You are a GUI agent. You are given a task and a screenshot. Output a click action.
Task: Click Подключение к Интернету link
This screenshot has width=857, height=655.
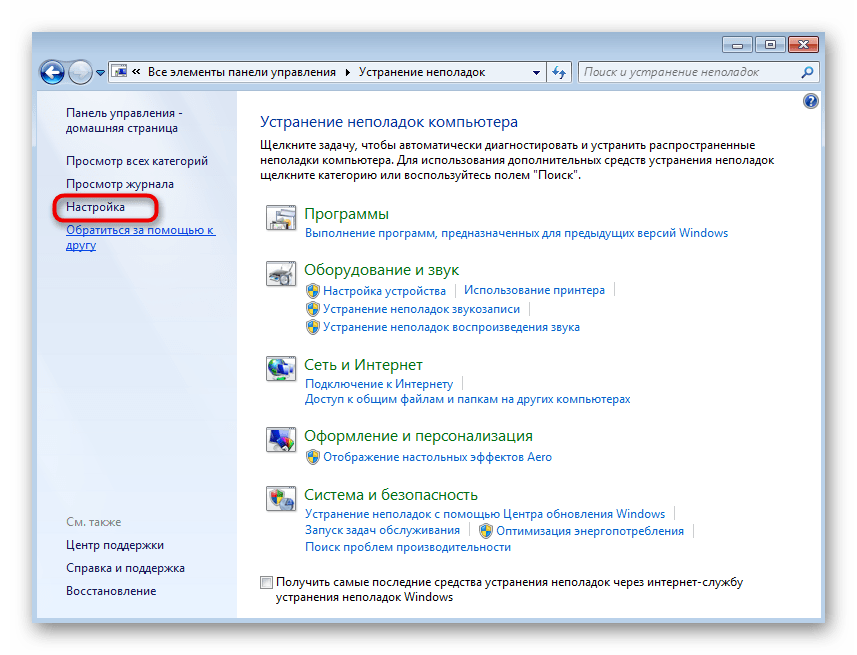click(379, 384)
